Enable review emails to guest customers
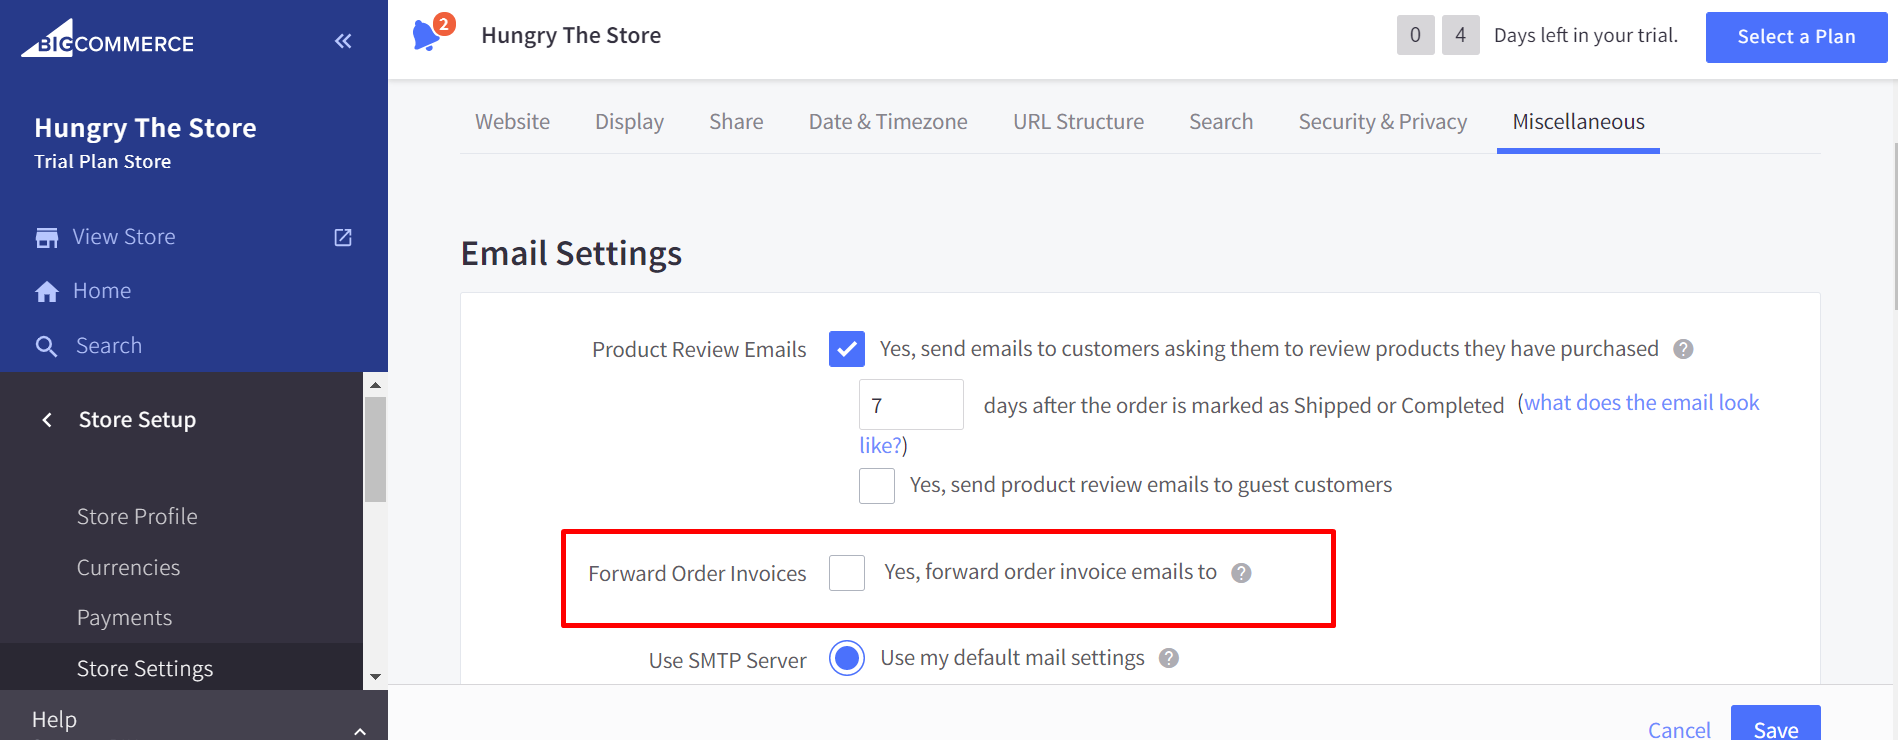Screen dimensions: 1898x740 pyautogui.click(x=877, y=486)
